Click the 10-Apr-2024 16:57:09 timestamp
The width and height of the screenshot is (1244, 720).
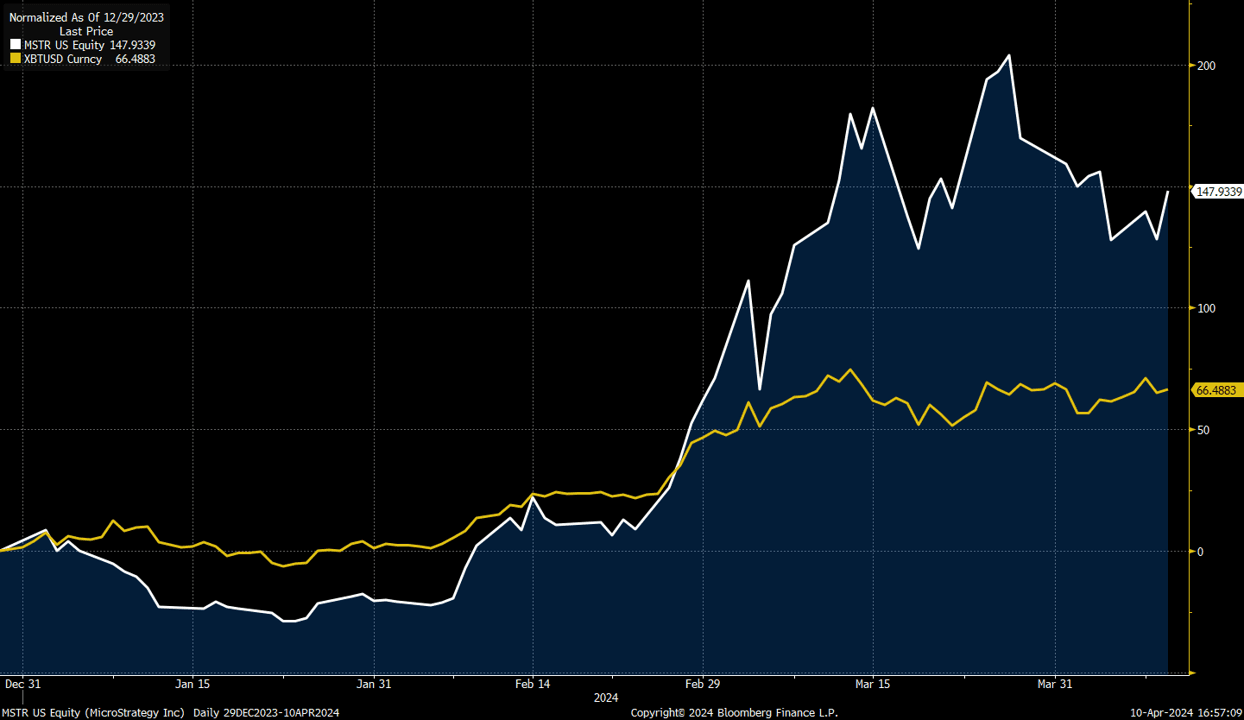click(x=1186, y=713)
